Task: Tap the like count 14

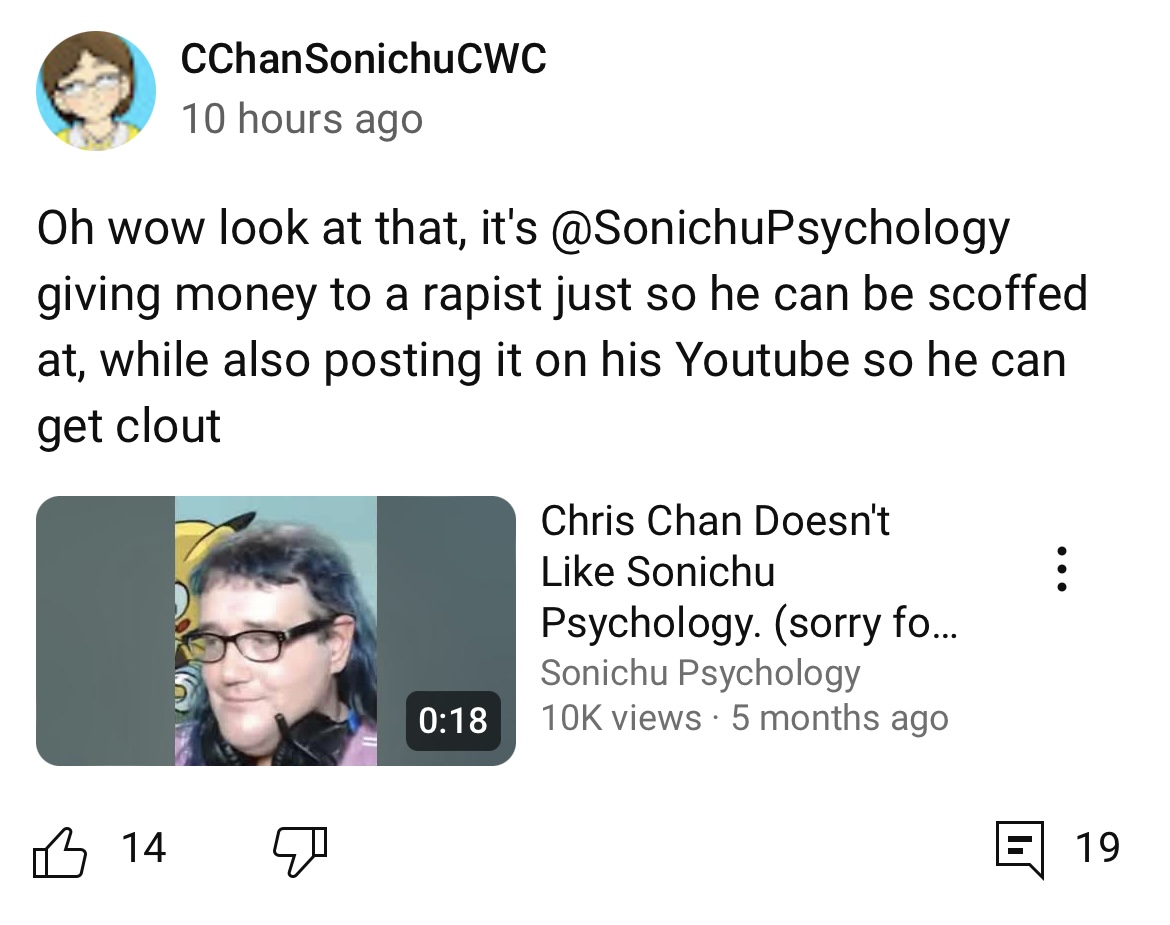Action: click(143, 848)
